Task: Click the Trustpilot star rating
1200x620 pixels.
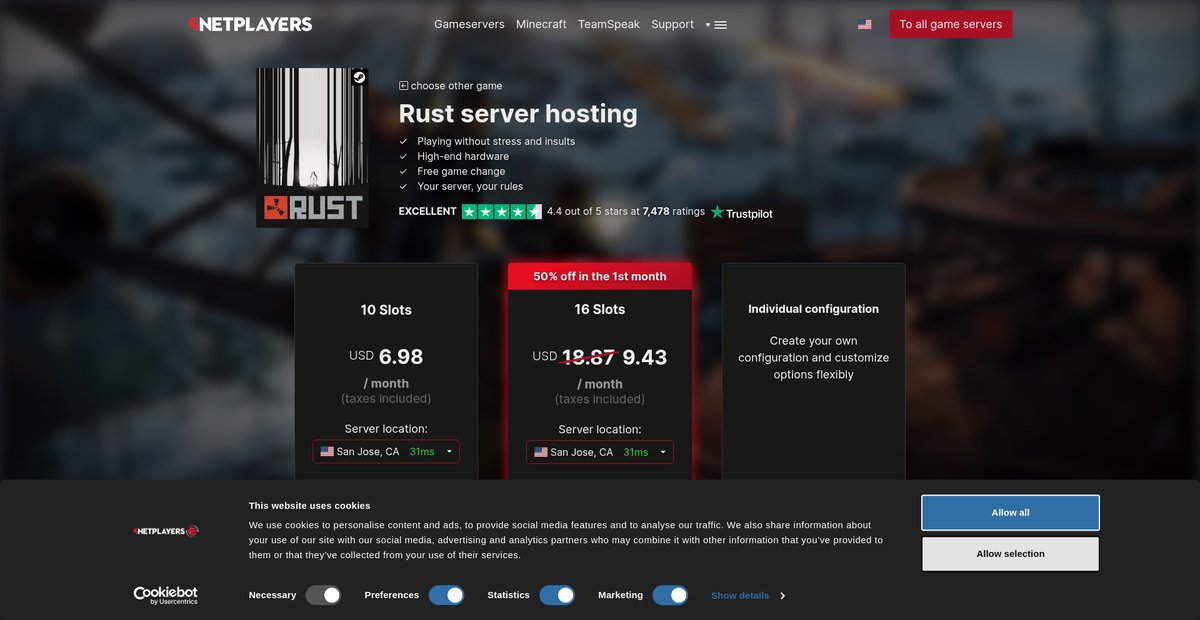Action: [501, 212]
